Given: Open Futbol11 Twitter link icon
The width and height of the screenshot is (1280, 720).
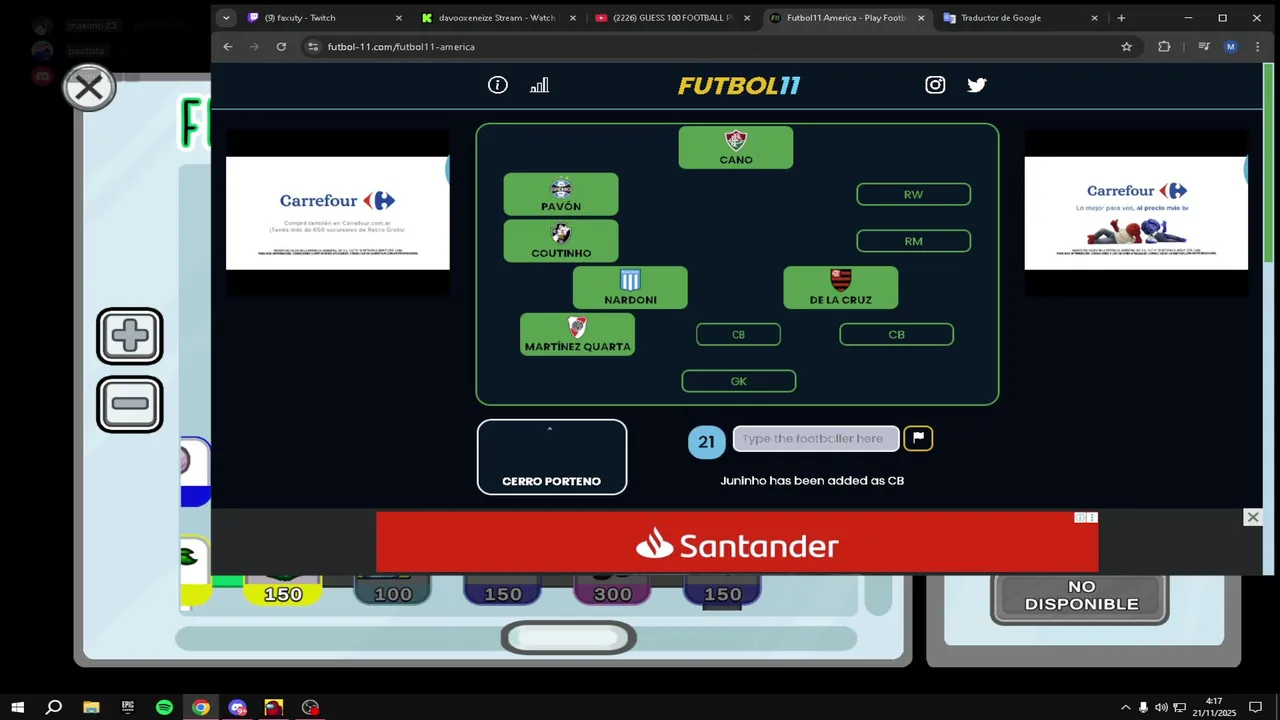Looking at the screenshot, I should (x=977, y=85).
